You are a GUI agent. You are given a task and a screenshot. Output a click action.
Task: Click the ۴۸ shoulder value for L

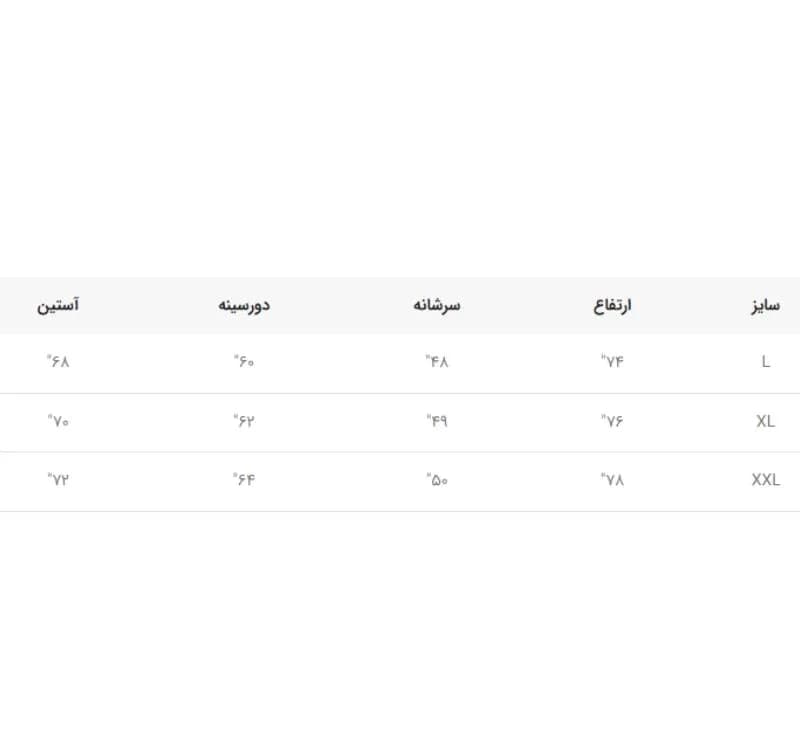point(437,361)
